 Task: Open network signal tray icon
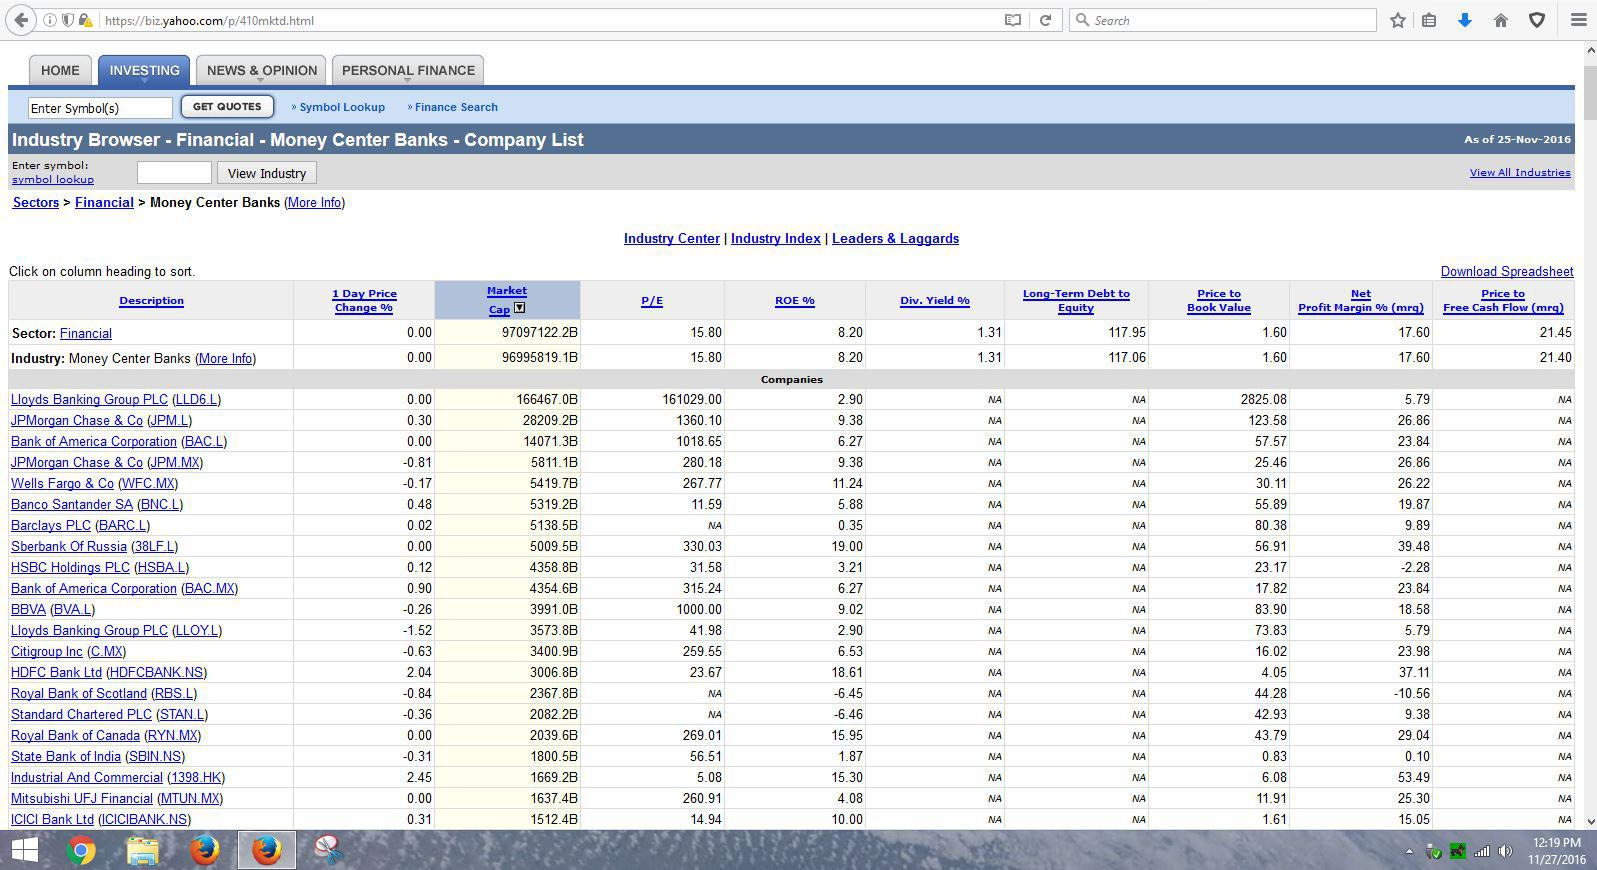(1482, 852)
